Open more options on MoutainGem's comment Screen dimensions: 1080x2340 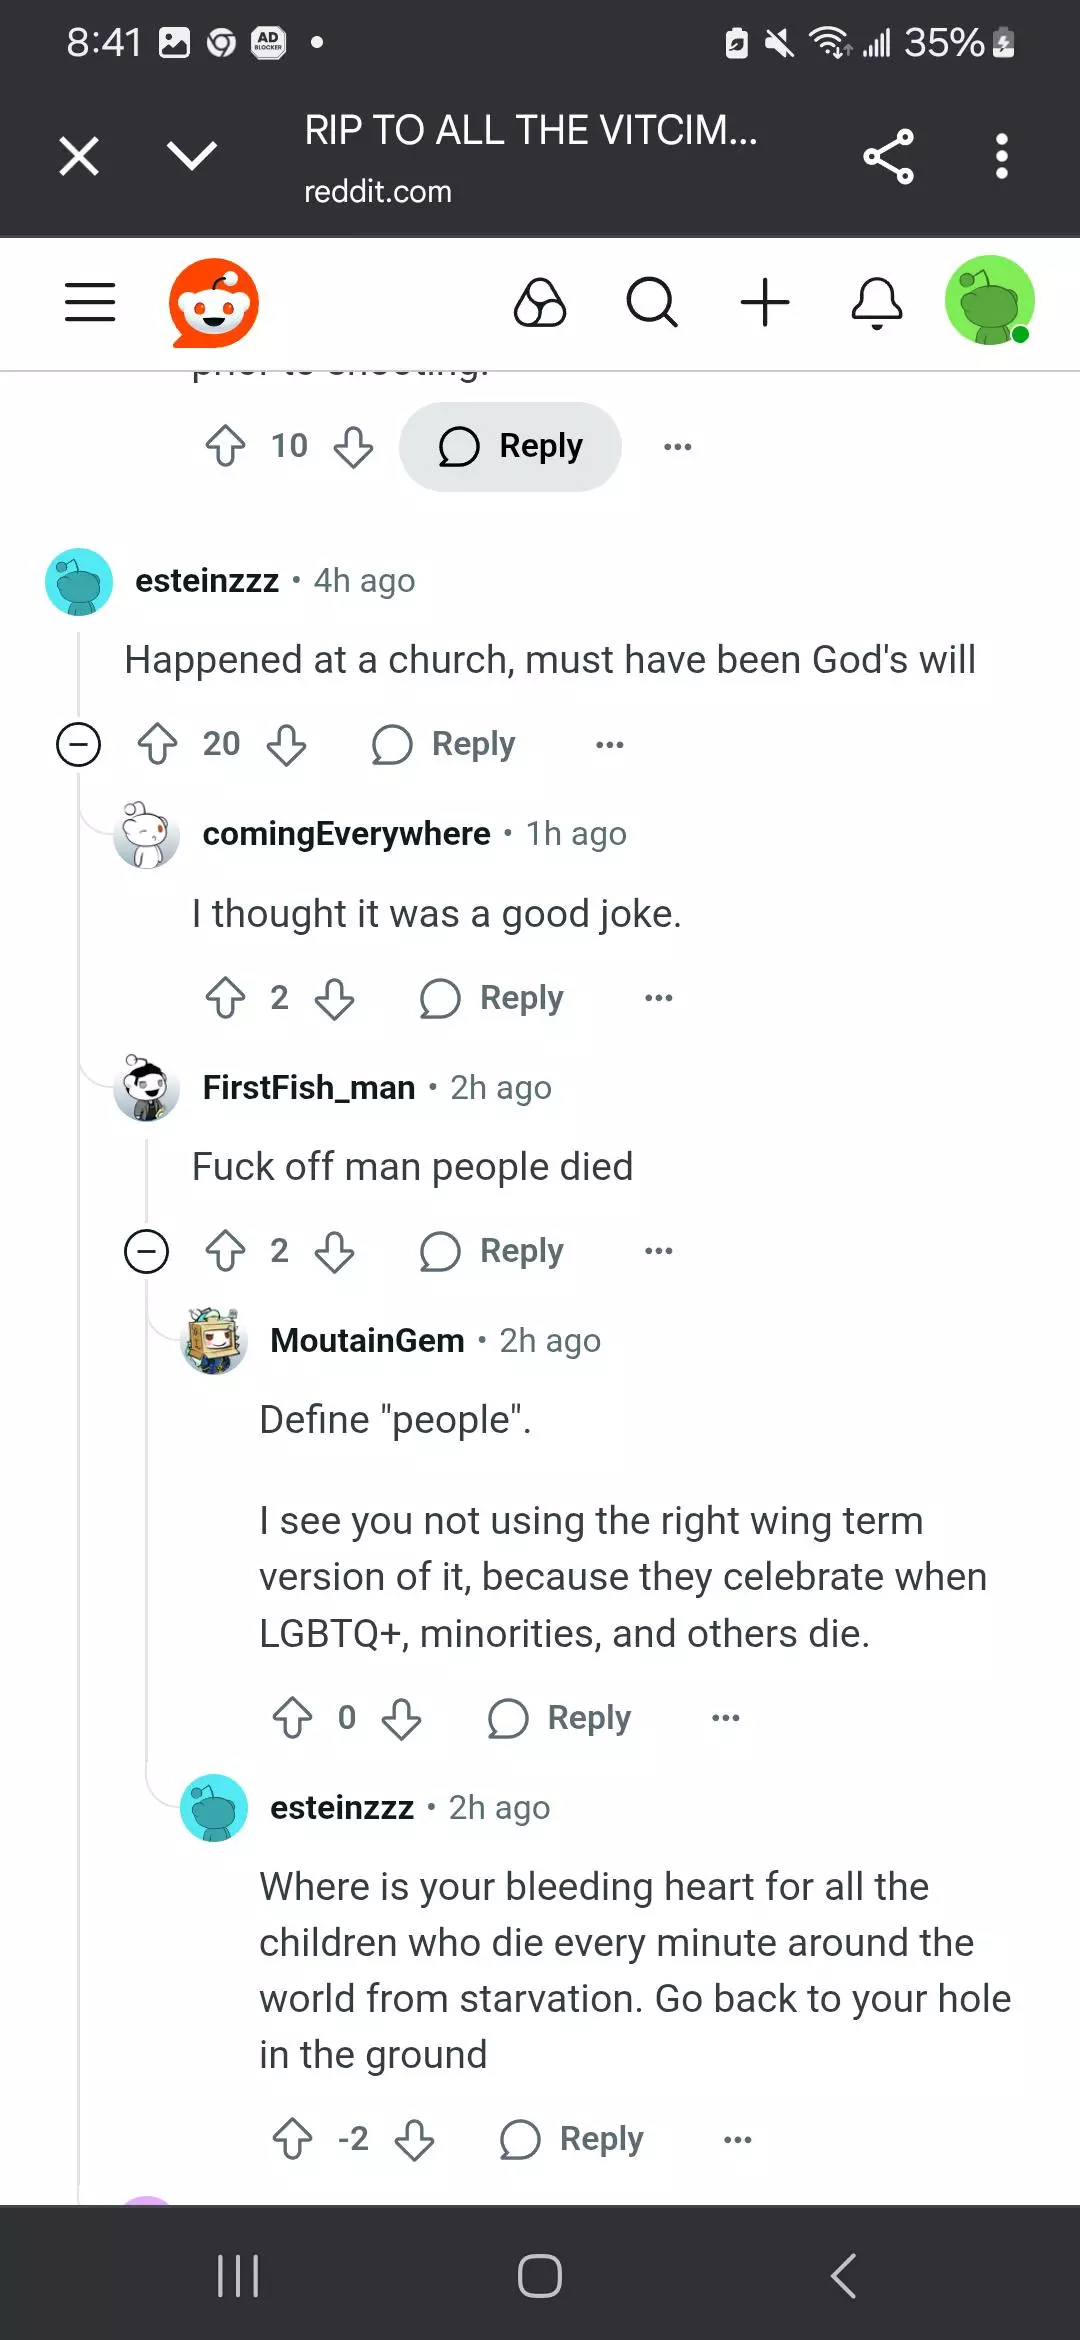pos(726,1718)
